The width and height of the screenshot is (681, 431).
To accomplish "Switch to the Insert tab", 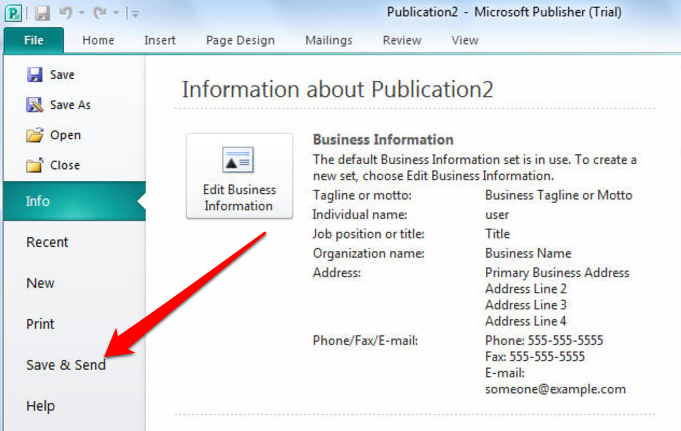I will tap(160, 40).
